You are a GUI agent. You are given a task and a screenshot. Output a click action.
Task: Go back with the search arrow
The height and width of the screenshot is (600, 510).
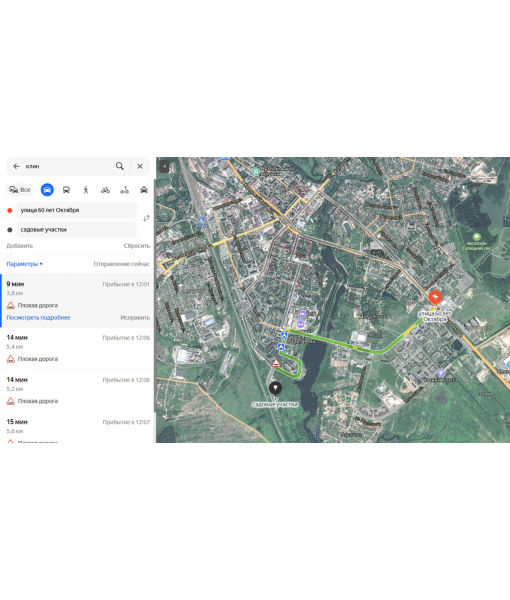point(16,166)
